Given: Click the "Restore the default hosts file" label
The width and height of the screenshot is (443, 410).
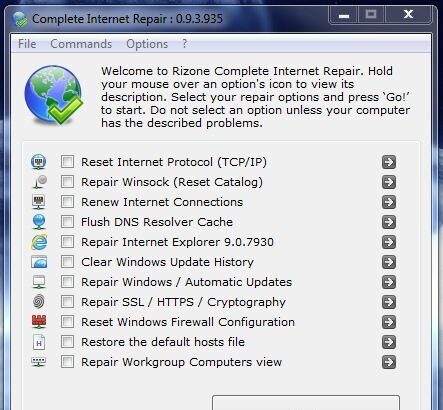Looking at the screenshot, I should [x=163, y=342].
